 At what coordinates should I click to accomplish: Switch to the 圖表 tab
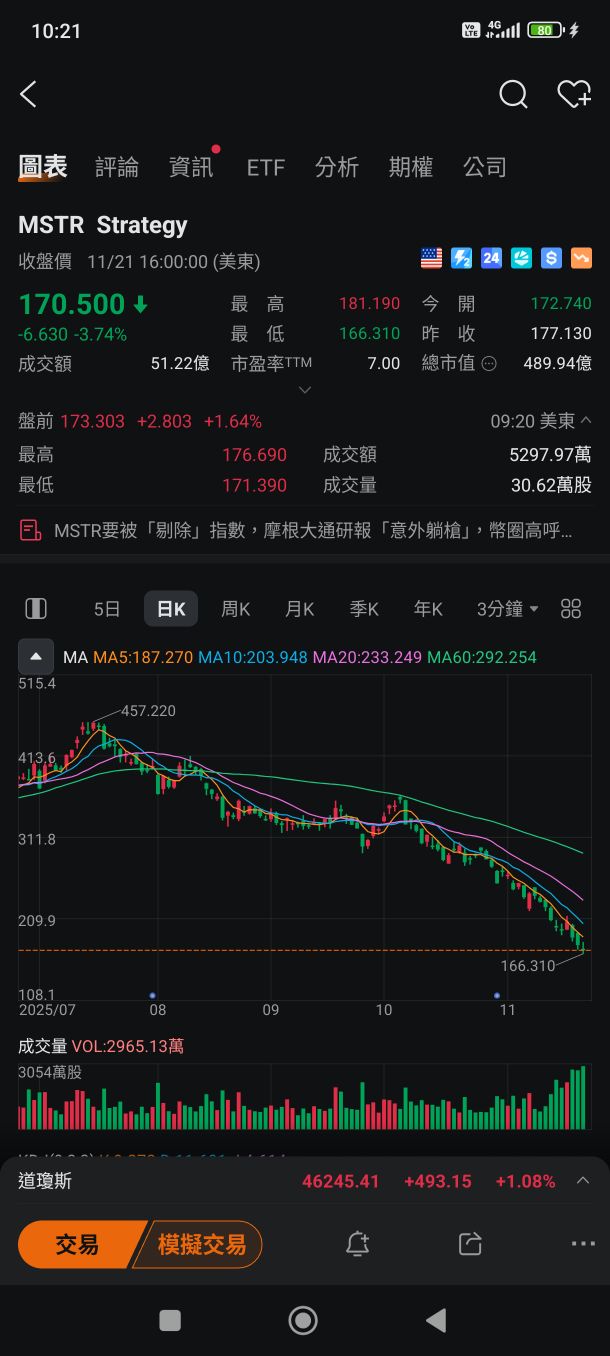(x=43, y=167)
